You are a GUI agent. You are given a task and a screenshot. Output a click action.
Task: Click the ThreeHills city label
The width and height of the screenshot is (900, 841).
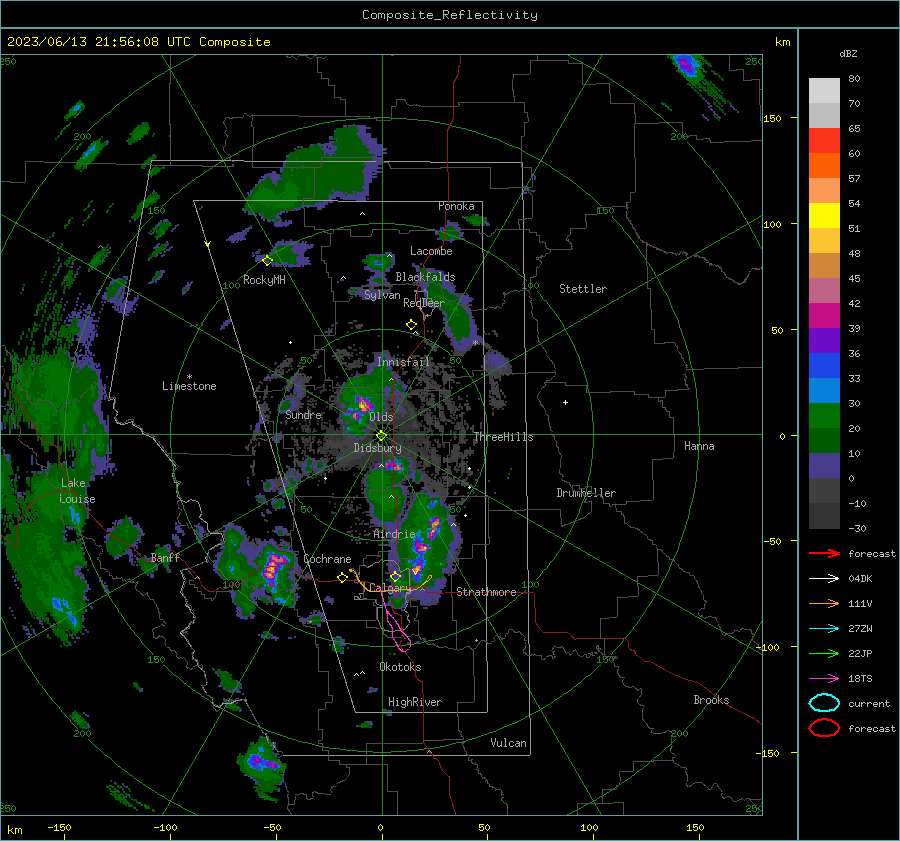[503, 437]
